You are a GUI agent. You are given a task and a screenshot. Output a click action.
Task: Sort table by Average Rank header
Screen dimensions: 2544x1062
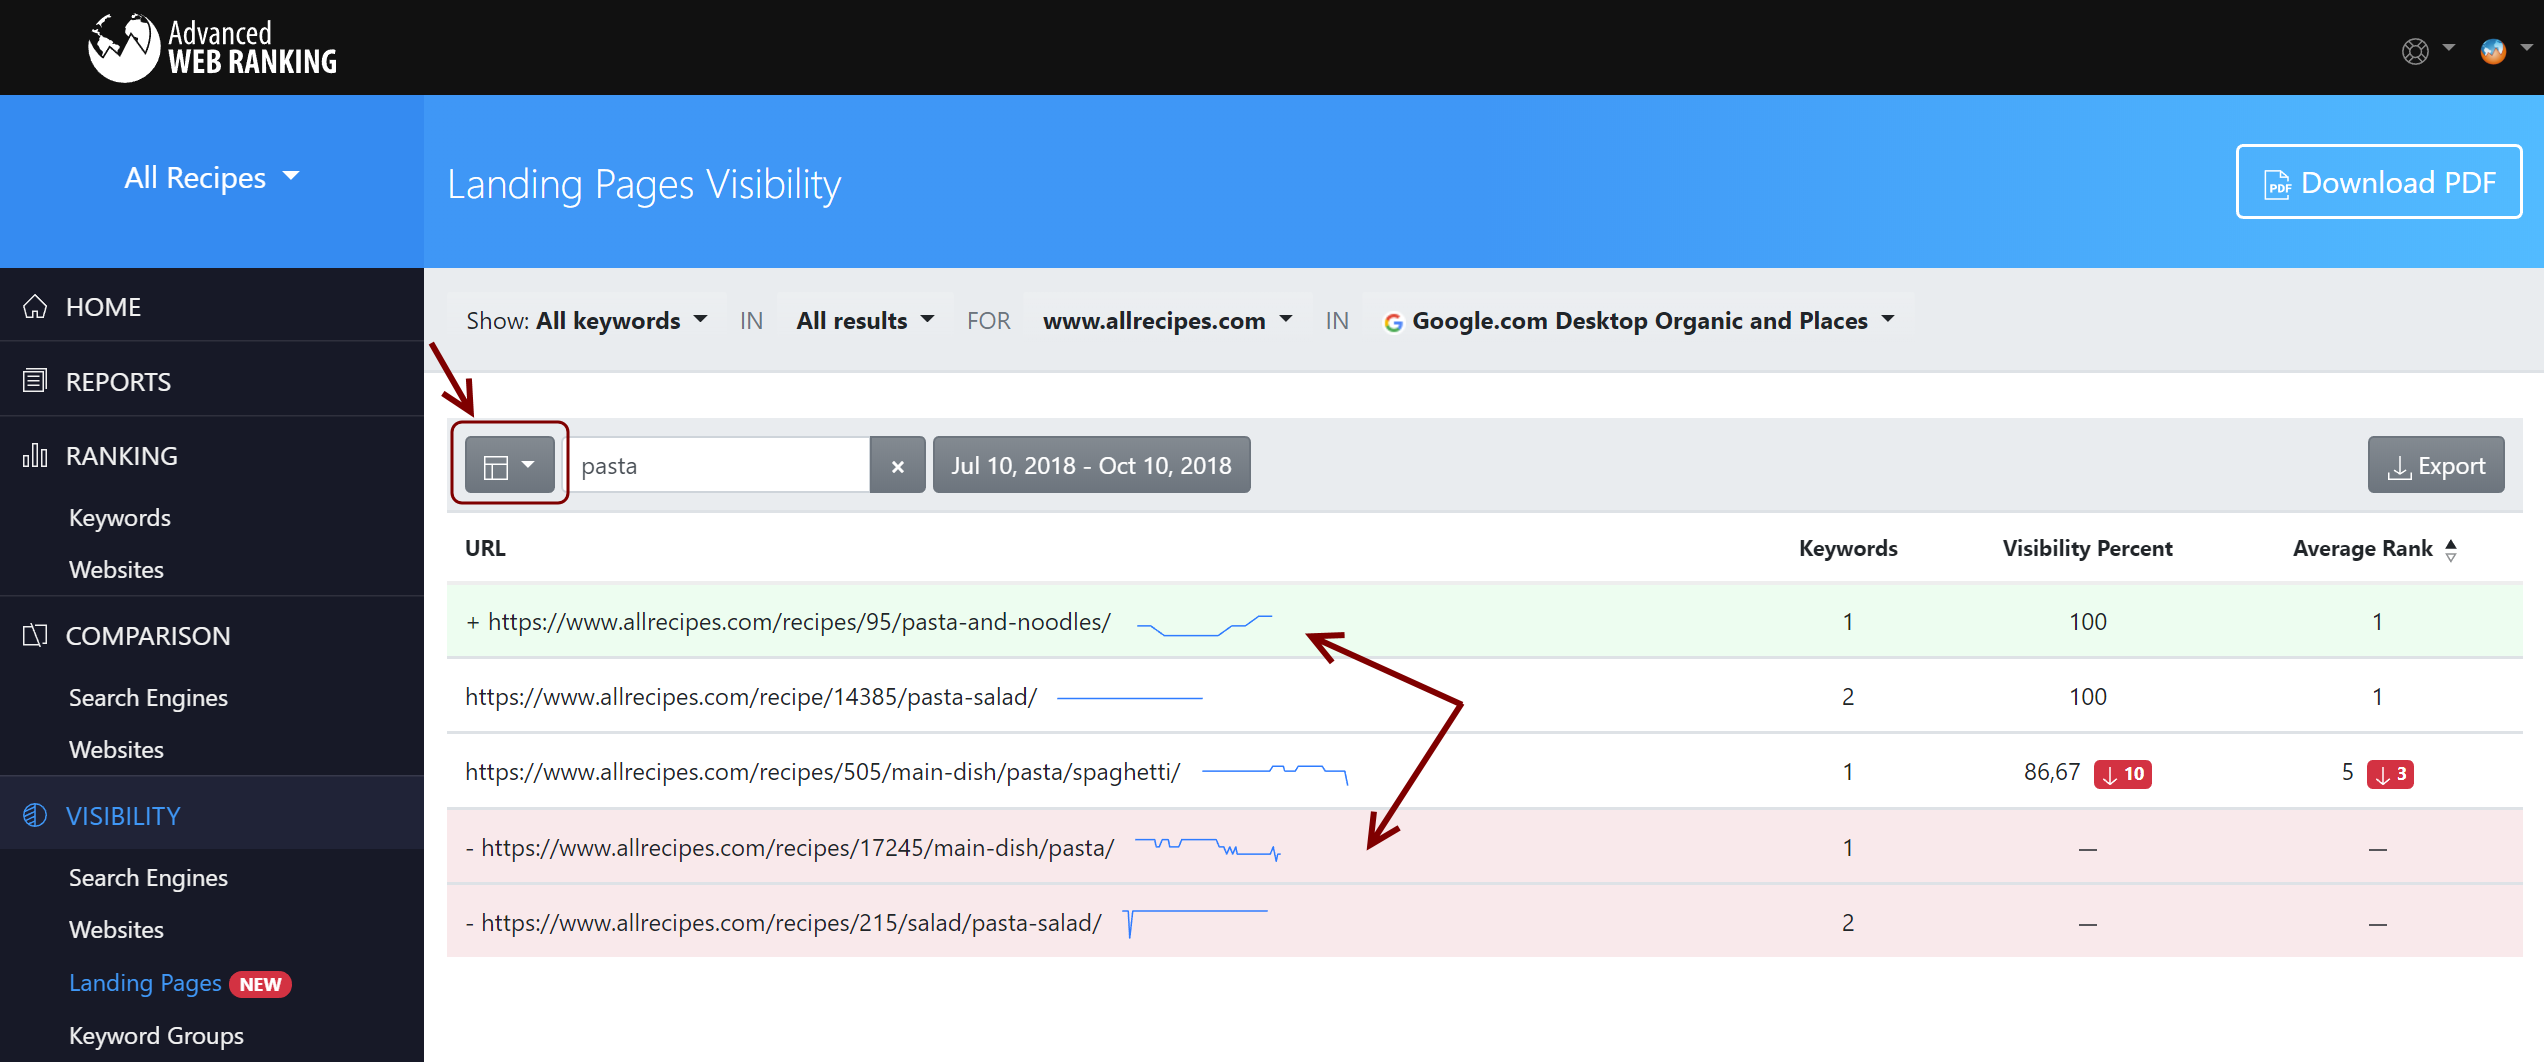[x=2362, y=549]
